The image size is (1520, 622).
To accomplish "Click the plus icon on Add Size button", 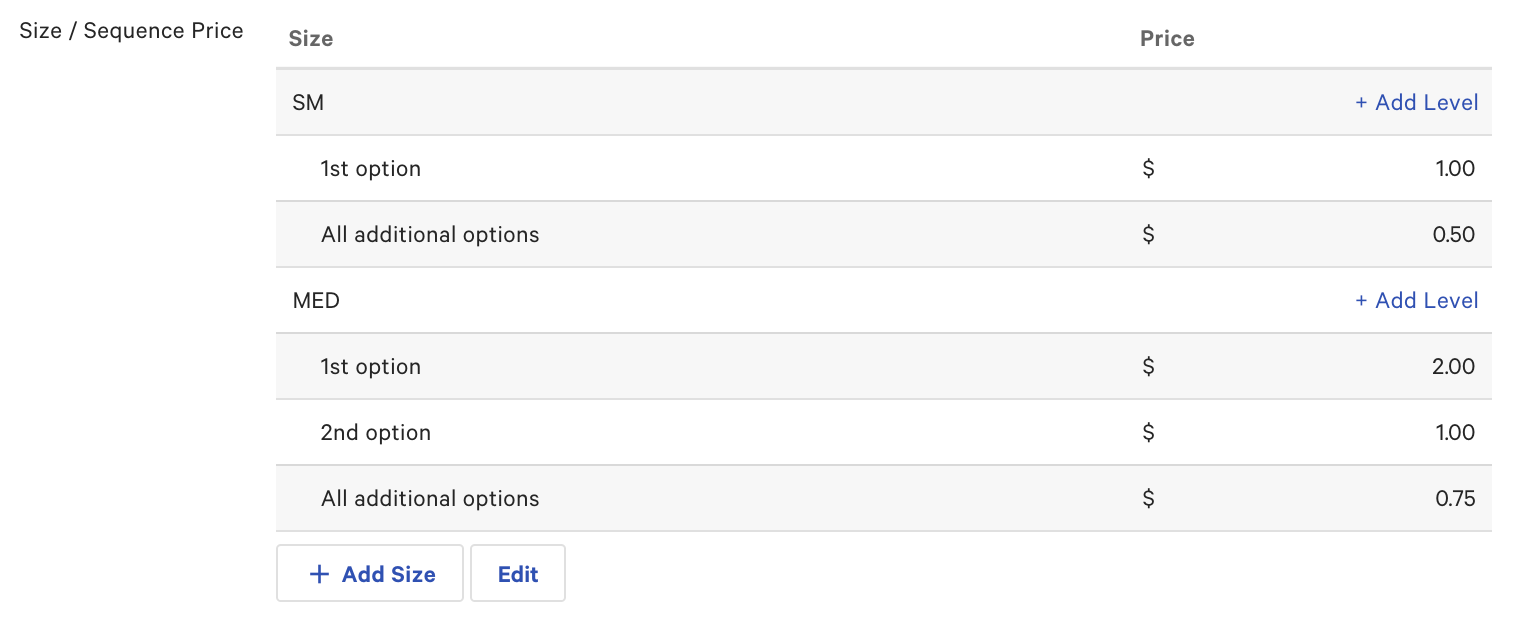I will click(320, 573).
